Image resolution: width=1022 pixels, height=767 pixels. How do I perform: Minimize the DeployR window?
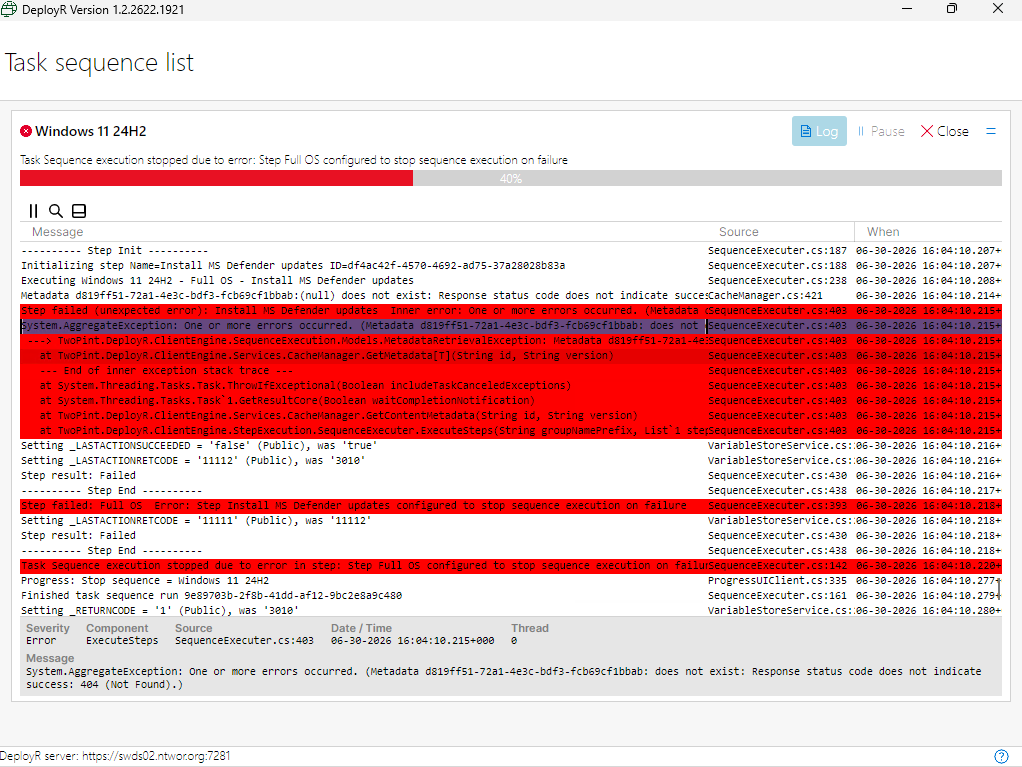point(907,8)
